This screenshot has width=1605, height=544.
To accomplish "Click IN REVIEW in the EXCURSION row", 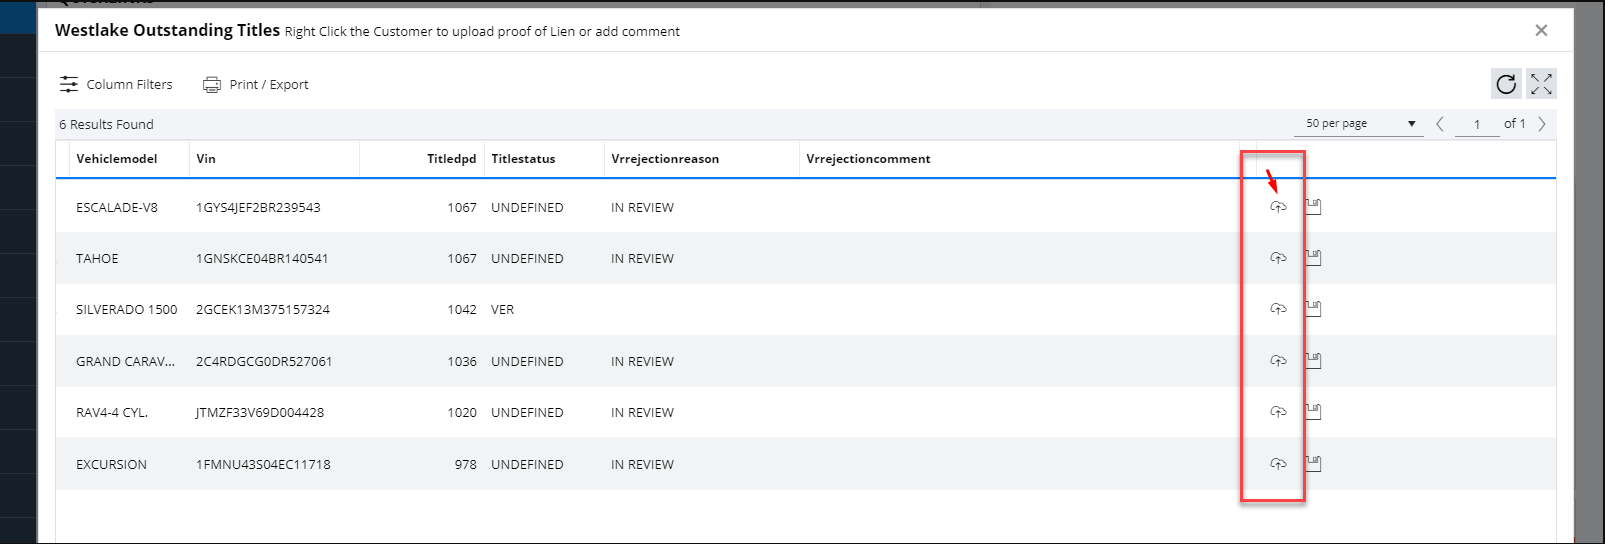I will tap(642, 465).
